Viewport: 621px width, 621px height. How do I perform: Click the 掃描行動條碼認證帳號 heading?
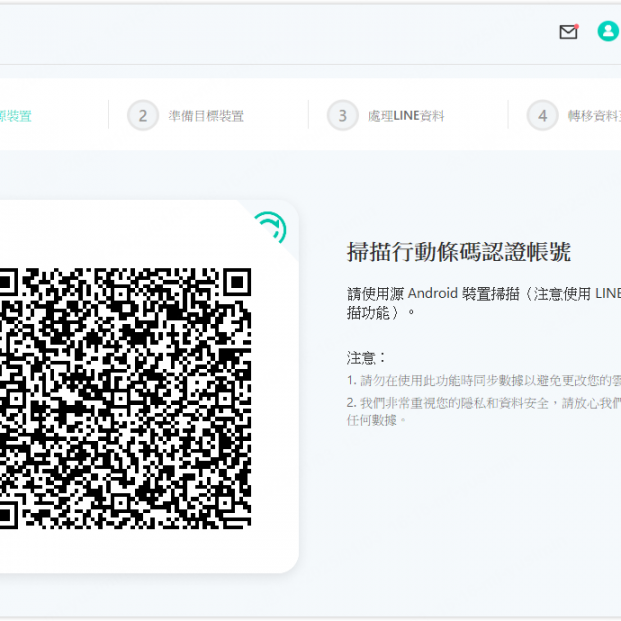pyautogui.click(x=458, y=252)
